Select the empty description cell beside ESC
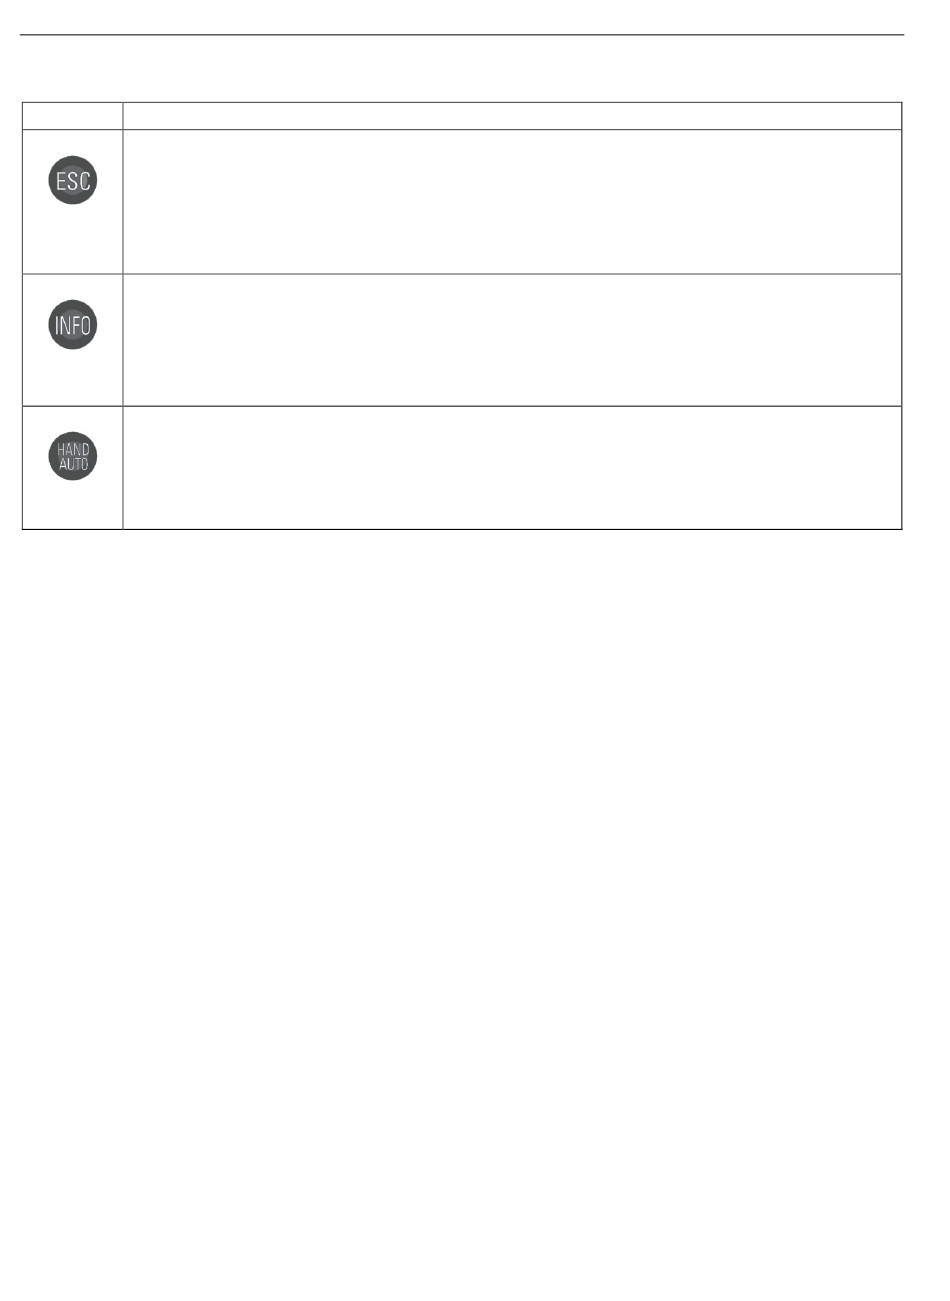The height and width of the screenshot is (1301, 950). click(x=512, y=201)
